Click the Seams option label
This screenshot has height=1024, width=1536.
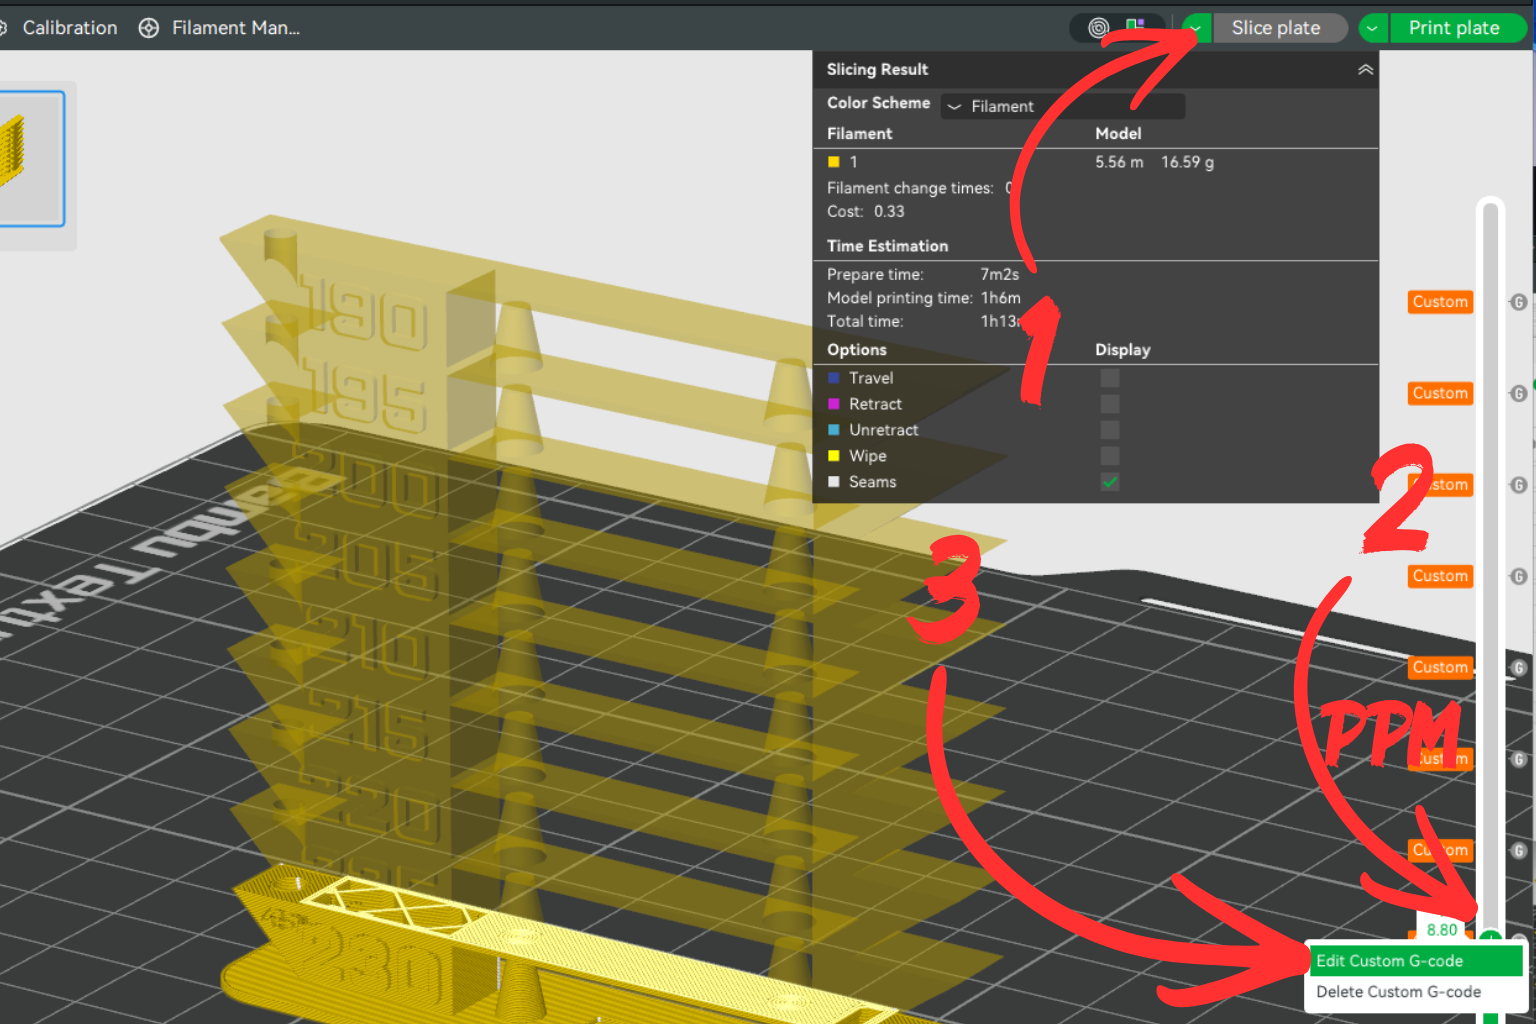pos(872,482)
